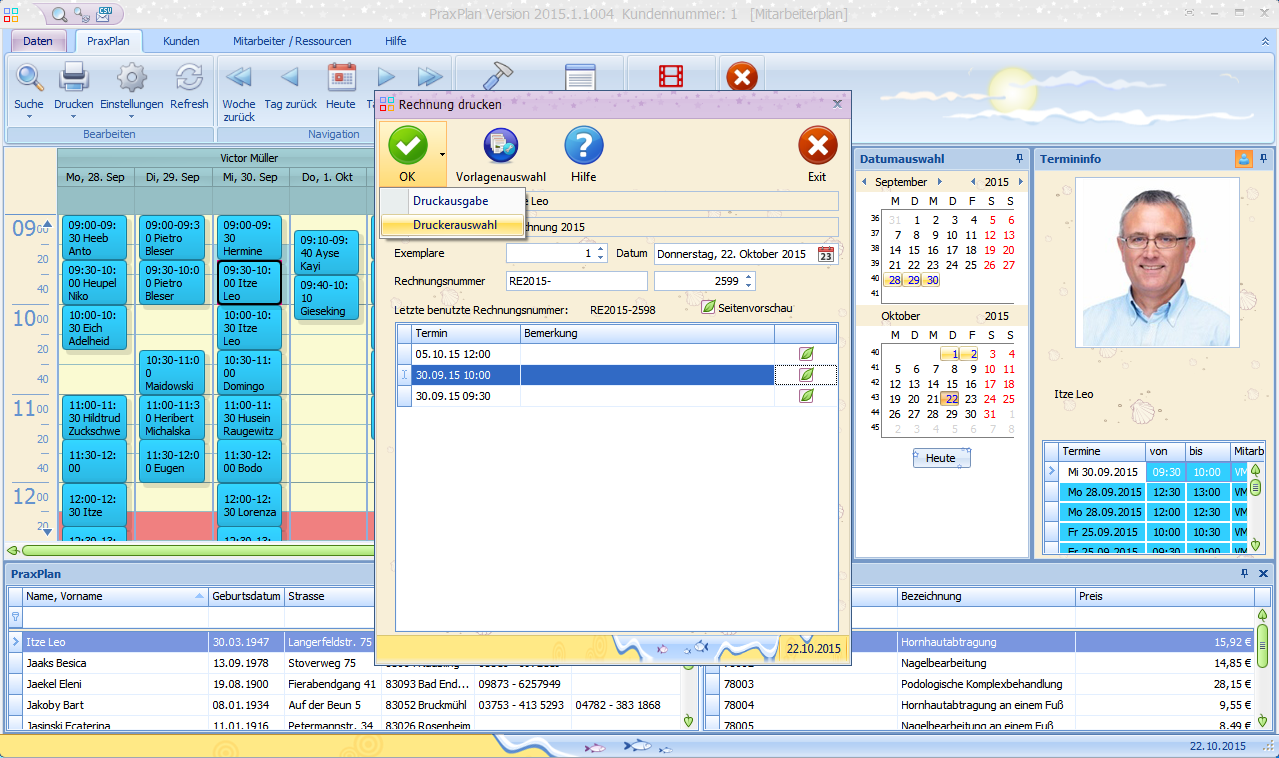
Task: Choose Druckausgabe from the OK menu
Action: [452, 201]
